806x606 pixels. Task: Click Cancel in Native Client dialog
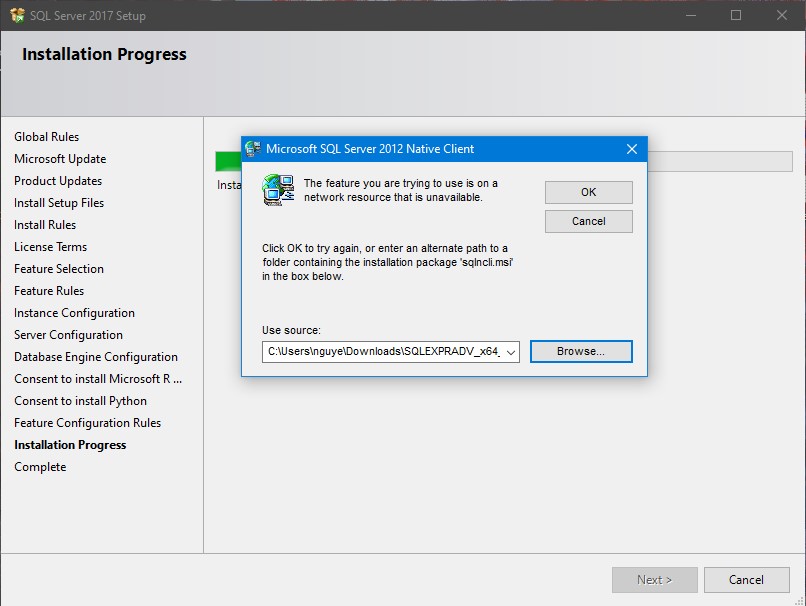(x=589, y=221)
